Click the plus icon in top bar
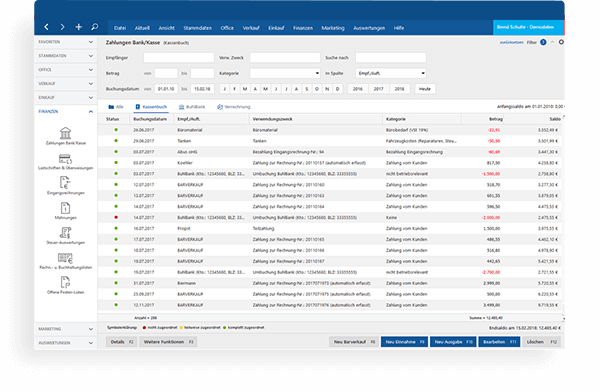The image size is (600, 392). [x=78, y=27]
